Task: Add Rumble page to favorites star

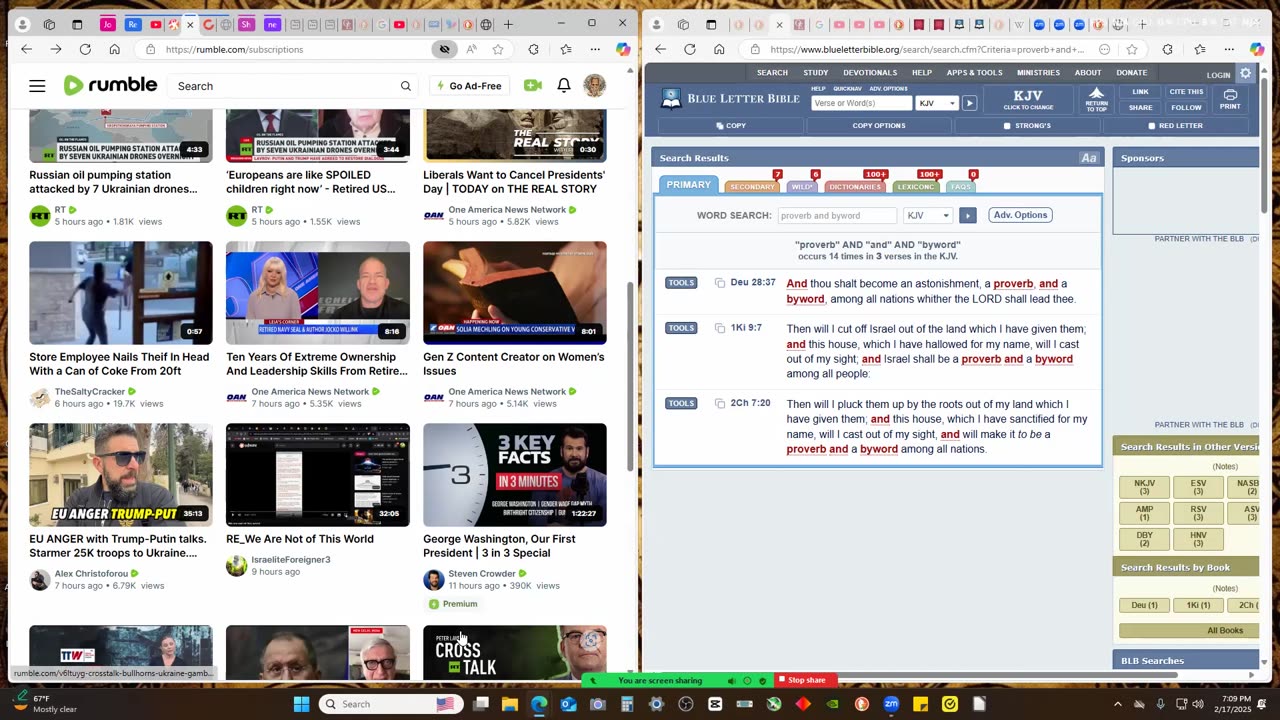Action: 498,49
